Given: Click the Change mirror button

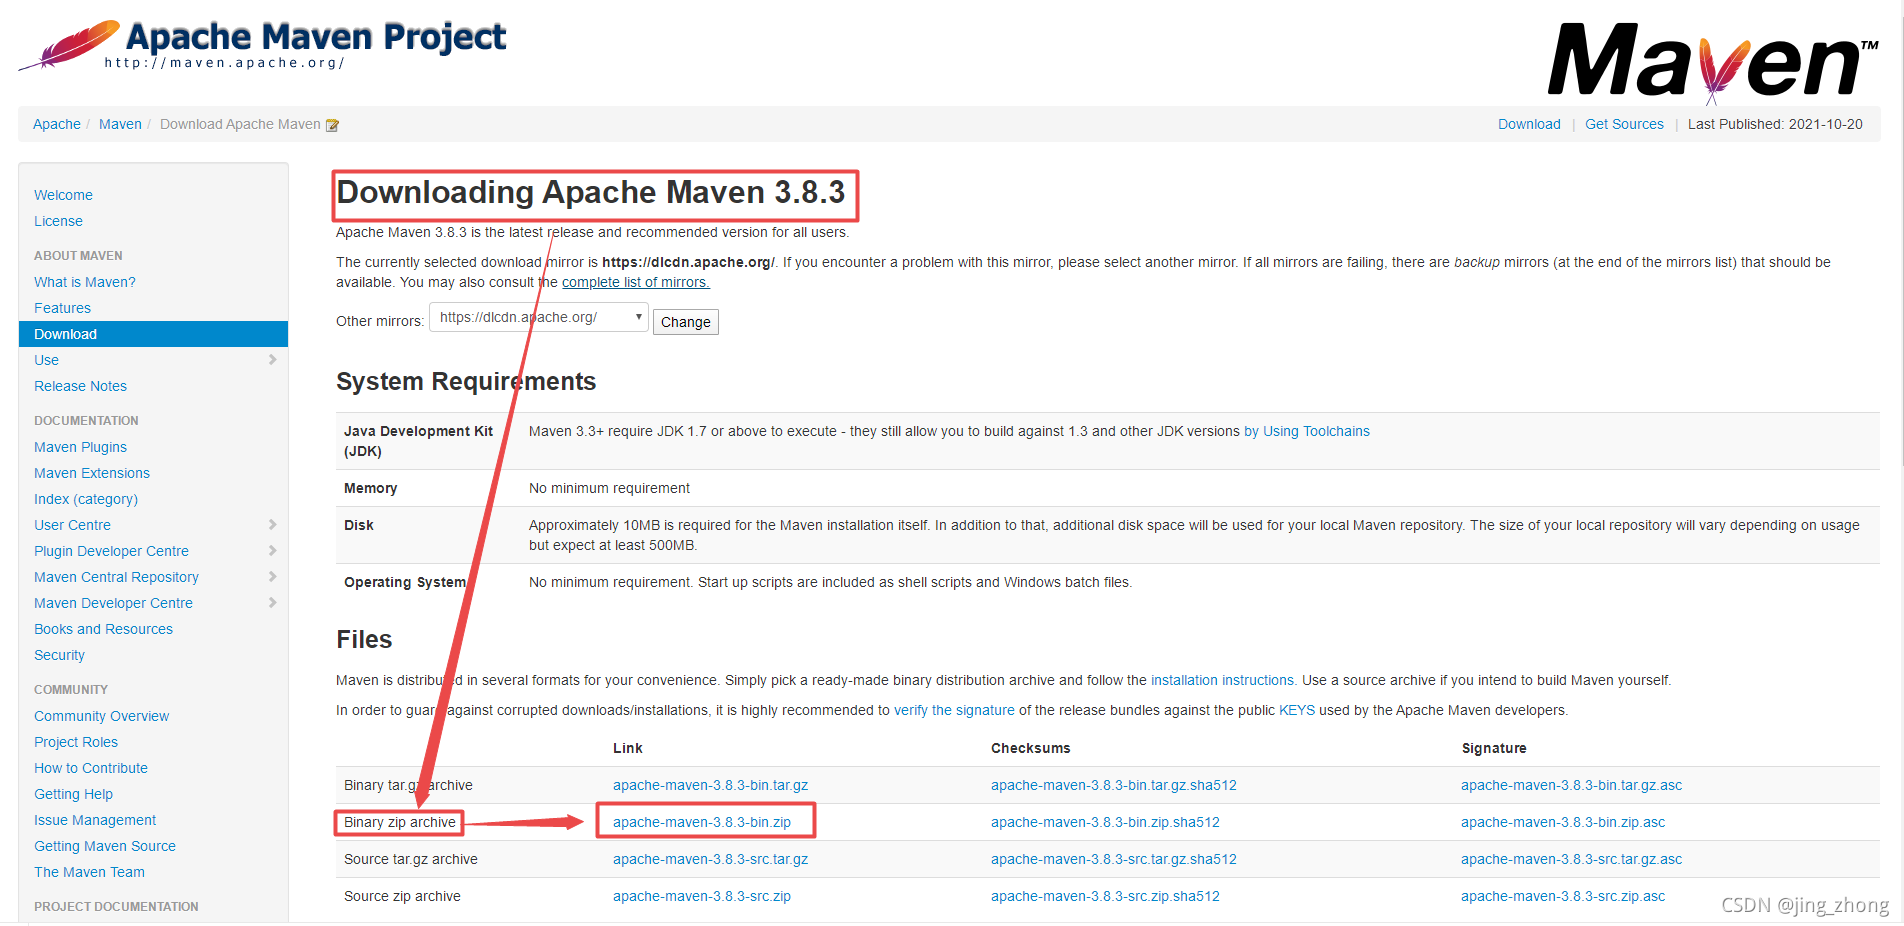Looking at the screenshot, I should (686, 322).
